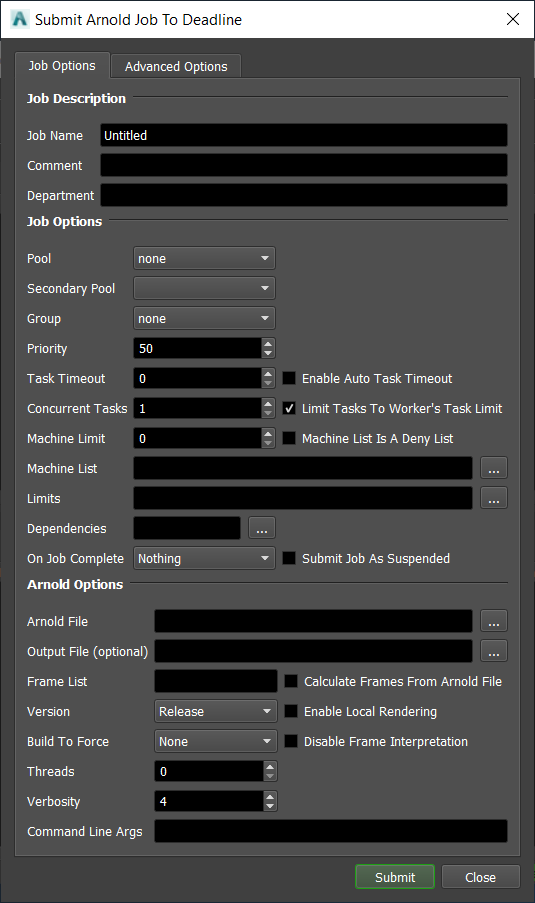Enable Auto Task Timeout checkbox
The height and width of the screenshot is (903, 535).
[289, 378]
